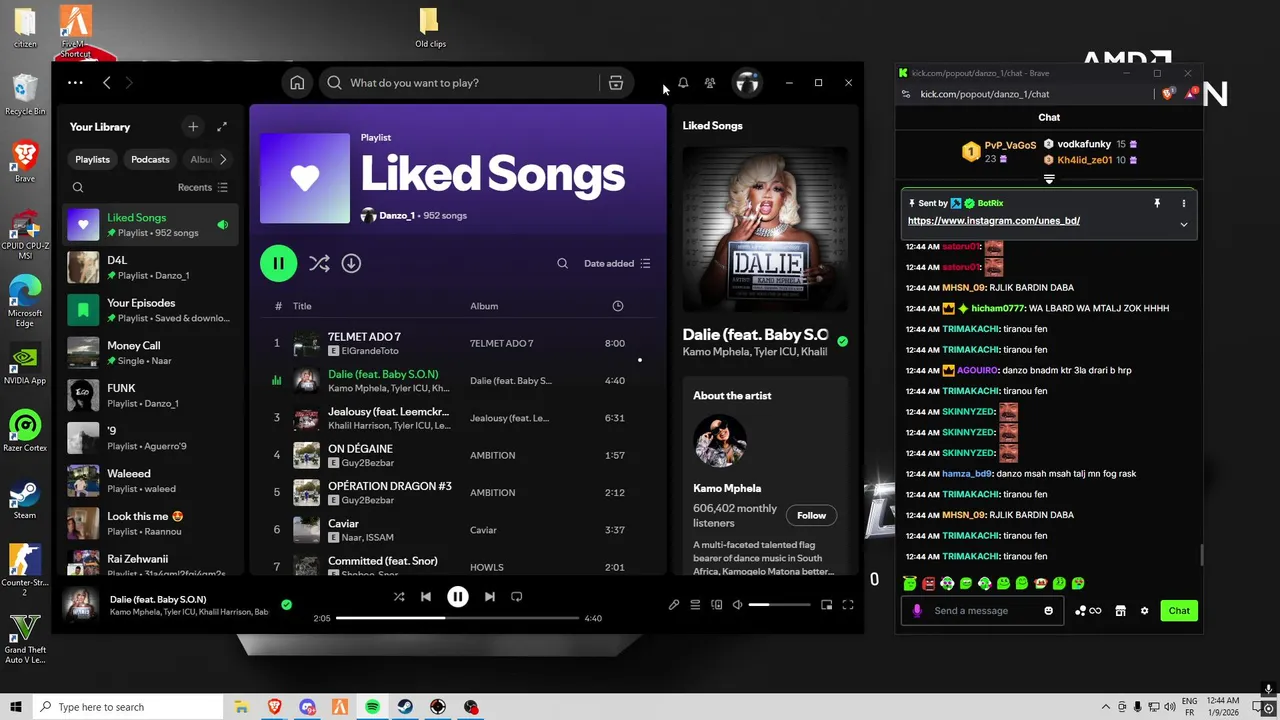Open the Miniplayer
Screen dimensions: 1280x720
click(x=826, y=604)
